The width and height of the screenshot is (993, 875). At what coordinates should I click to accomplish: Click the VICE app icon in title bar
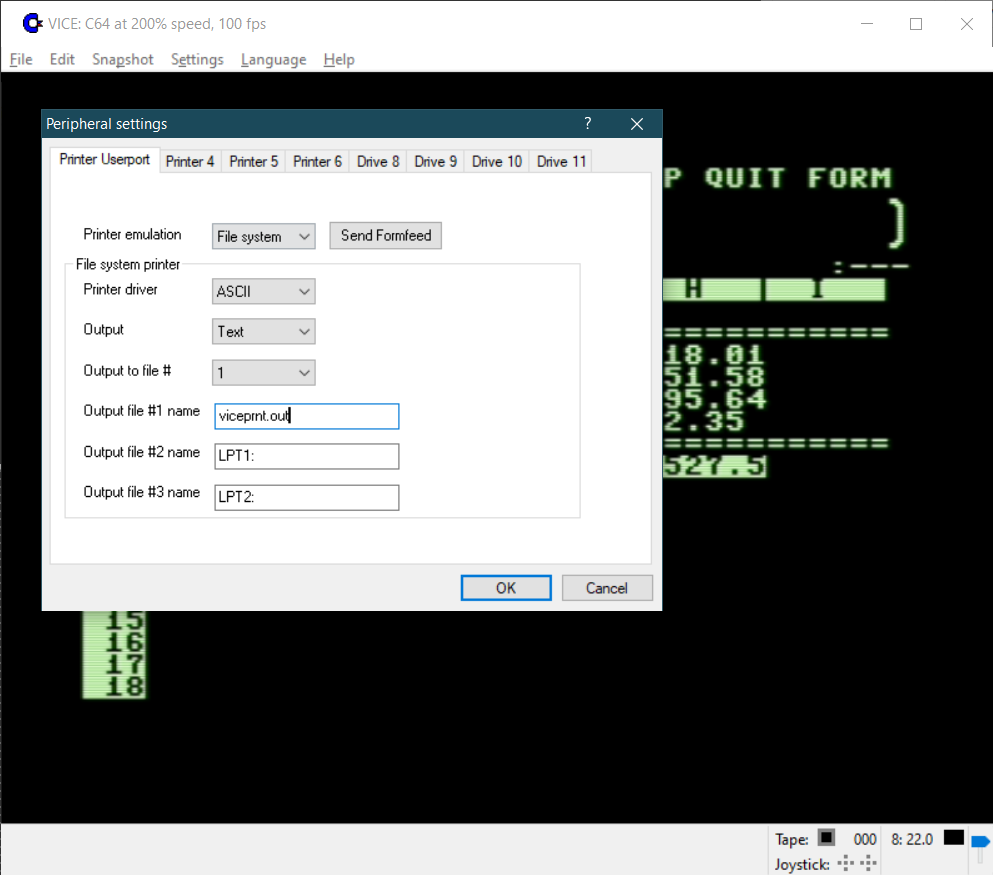click(x=32, y=23)
